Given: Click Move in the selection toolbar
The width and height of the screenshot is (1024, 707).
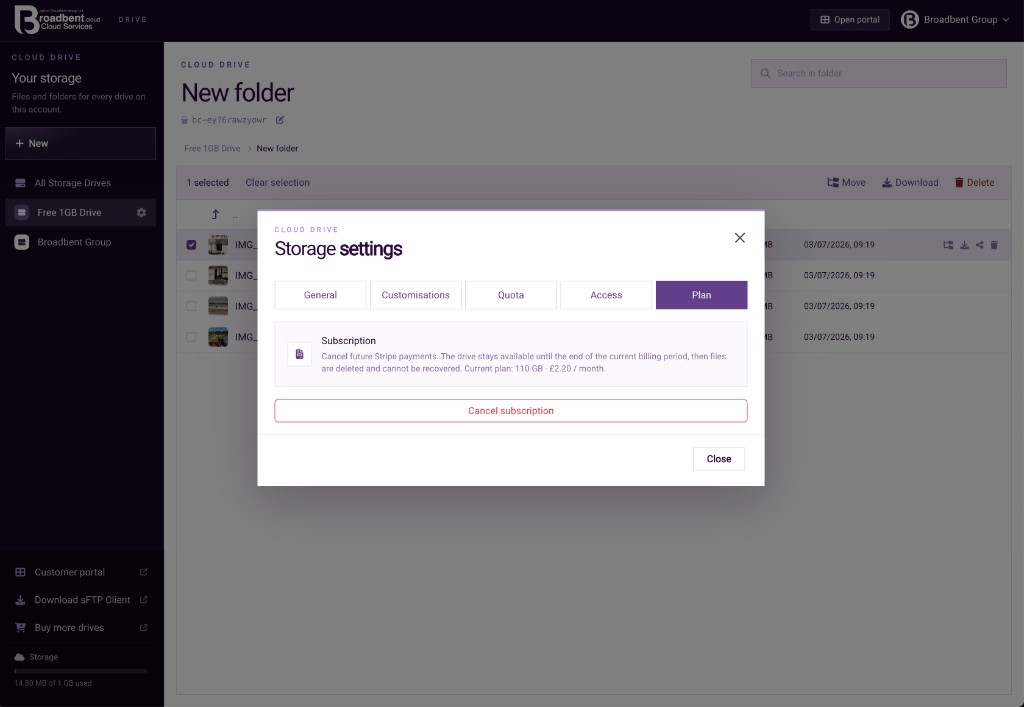Looking at the screenshot, I should [x=846, y=183].
